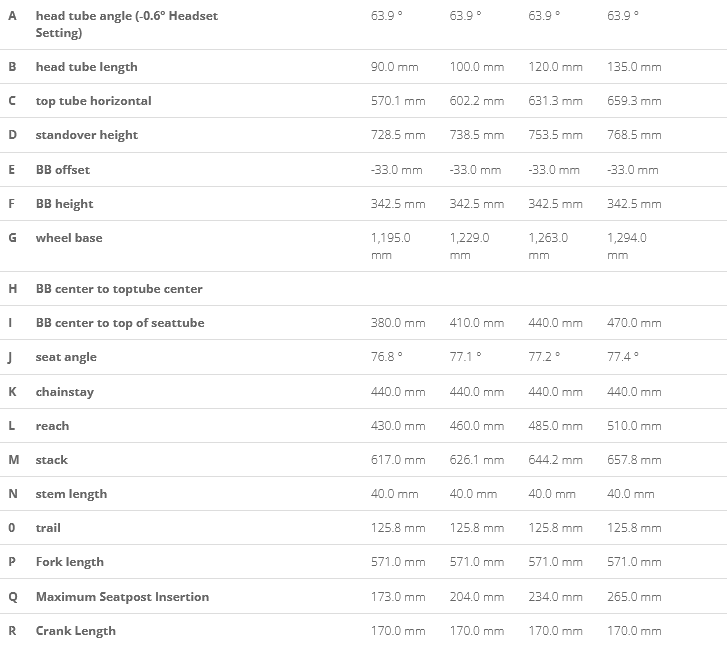Click the Crank Length label

point(76,631)
